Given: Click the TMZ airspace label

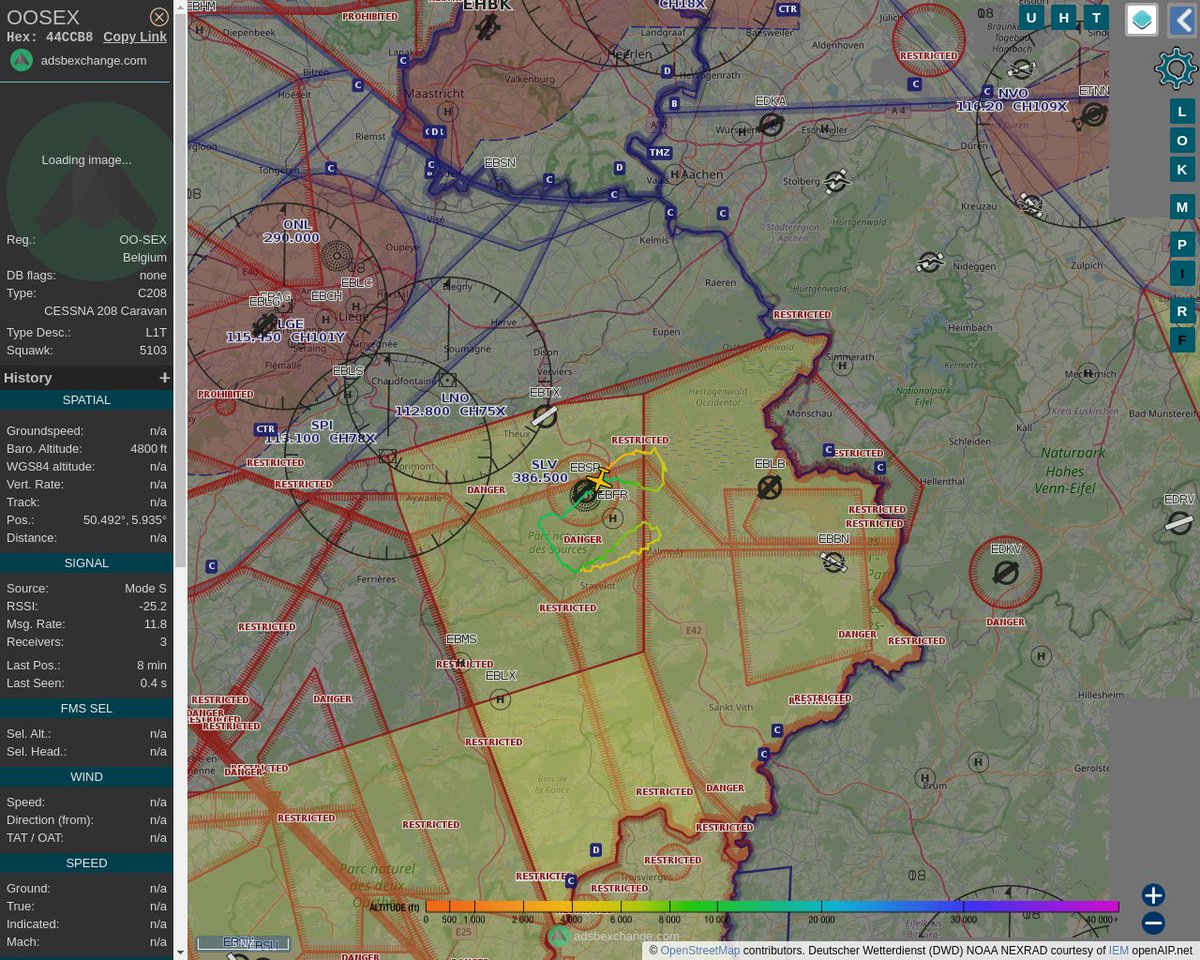Looking at the screenshot, I should 659,152.
